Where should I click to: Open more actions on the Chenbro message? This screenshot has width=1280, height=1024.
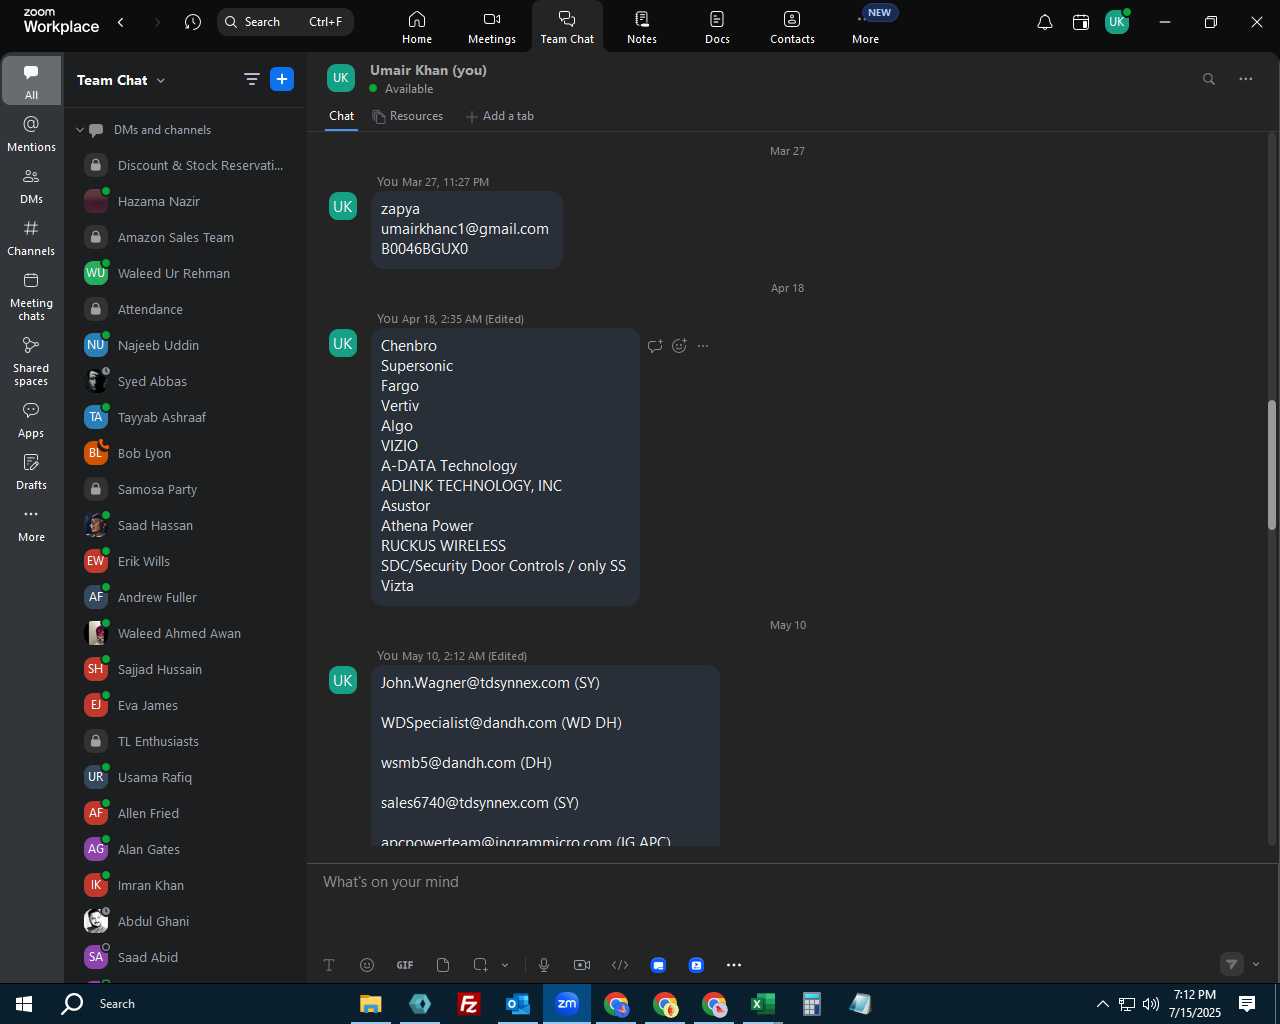pyautogui.click(x=703, y=346)
